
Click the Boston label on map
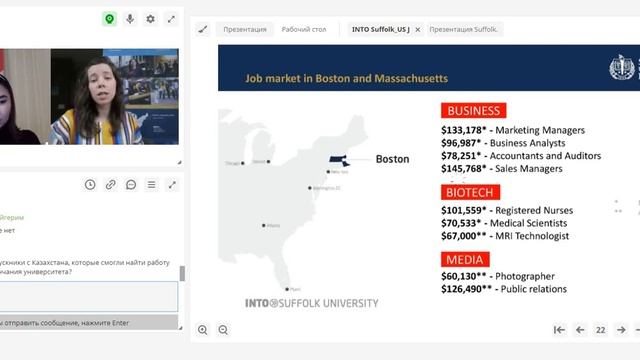click(392, 159)
